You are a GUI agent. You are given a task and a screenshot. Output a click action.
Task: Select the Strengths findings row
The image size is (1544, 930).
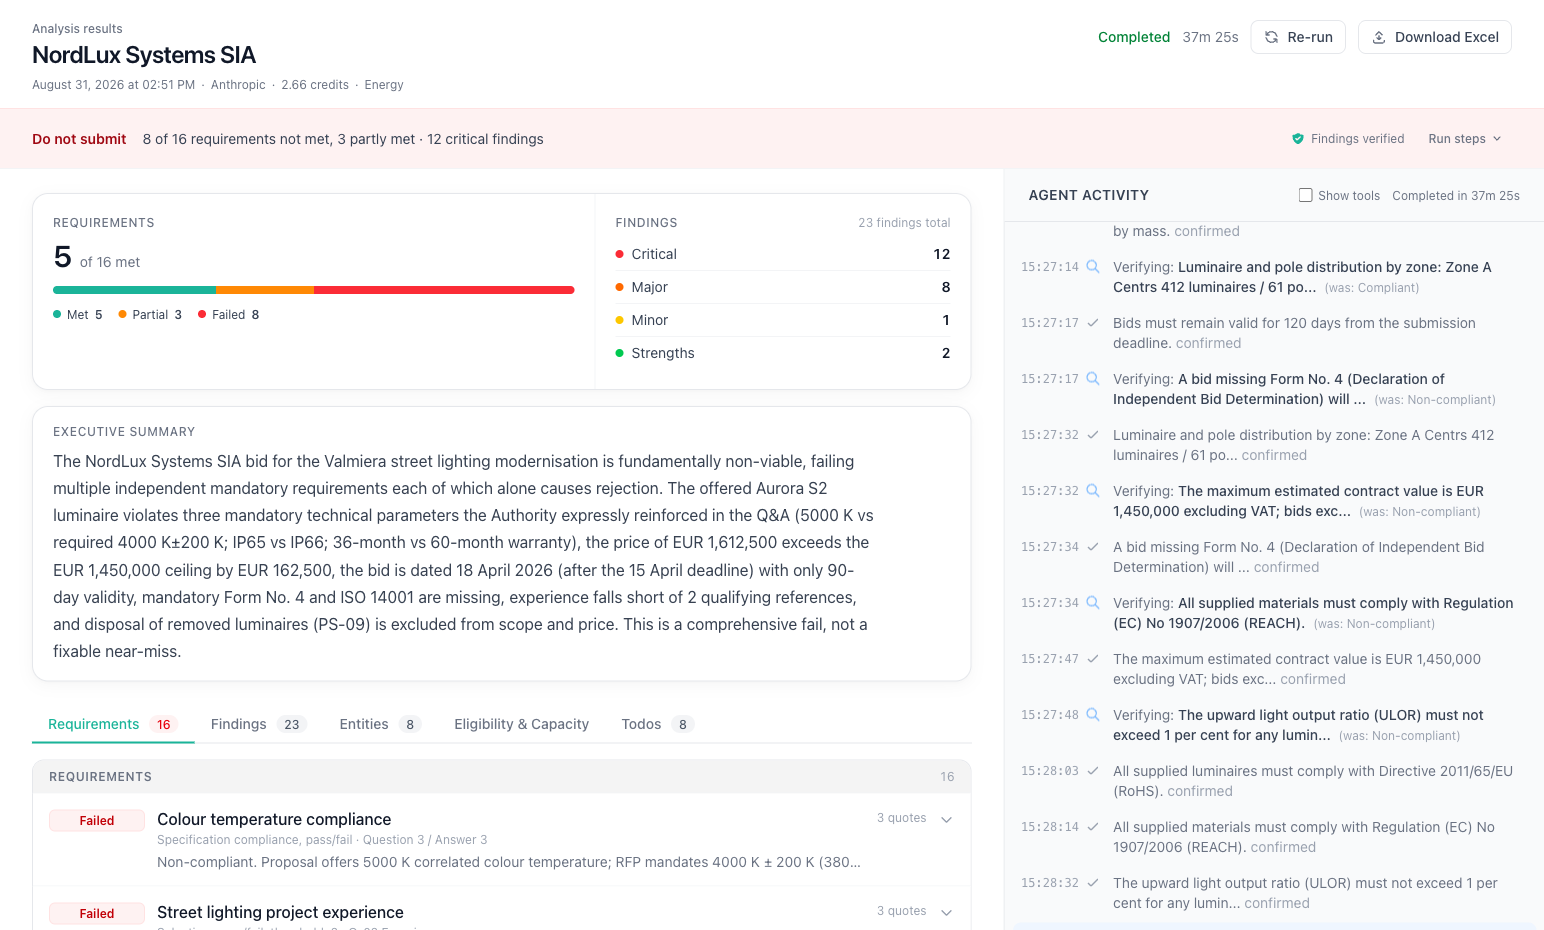point(783,353)
